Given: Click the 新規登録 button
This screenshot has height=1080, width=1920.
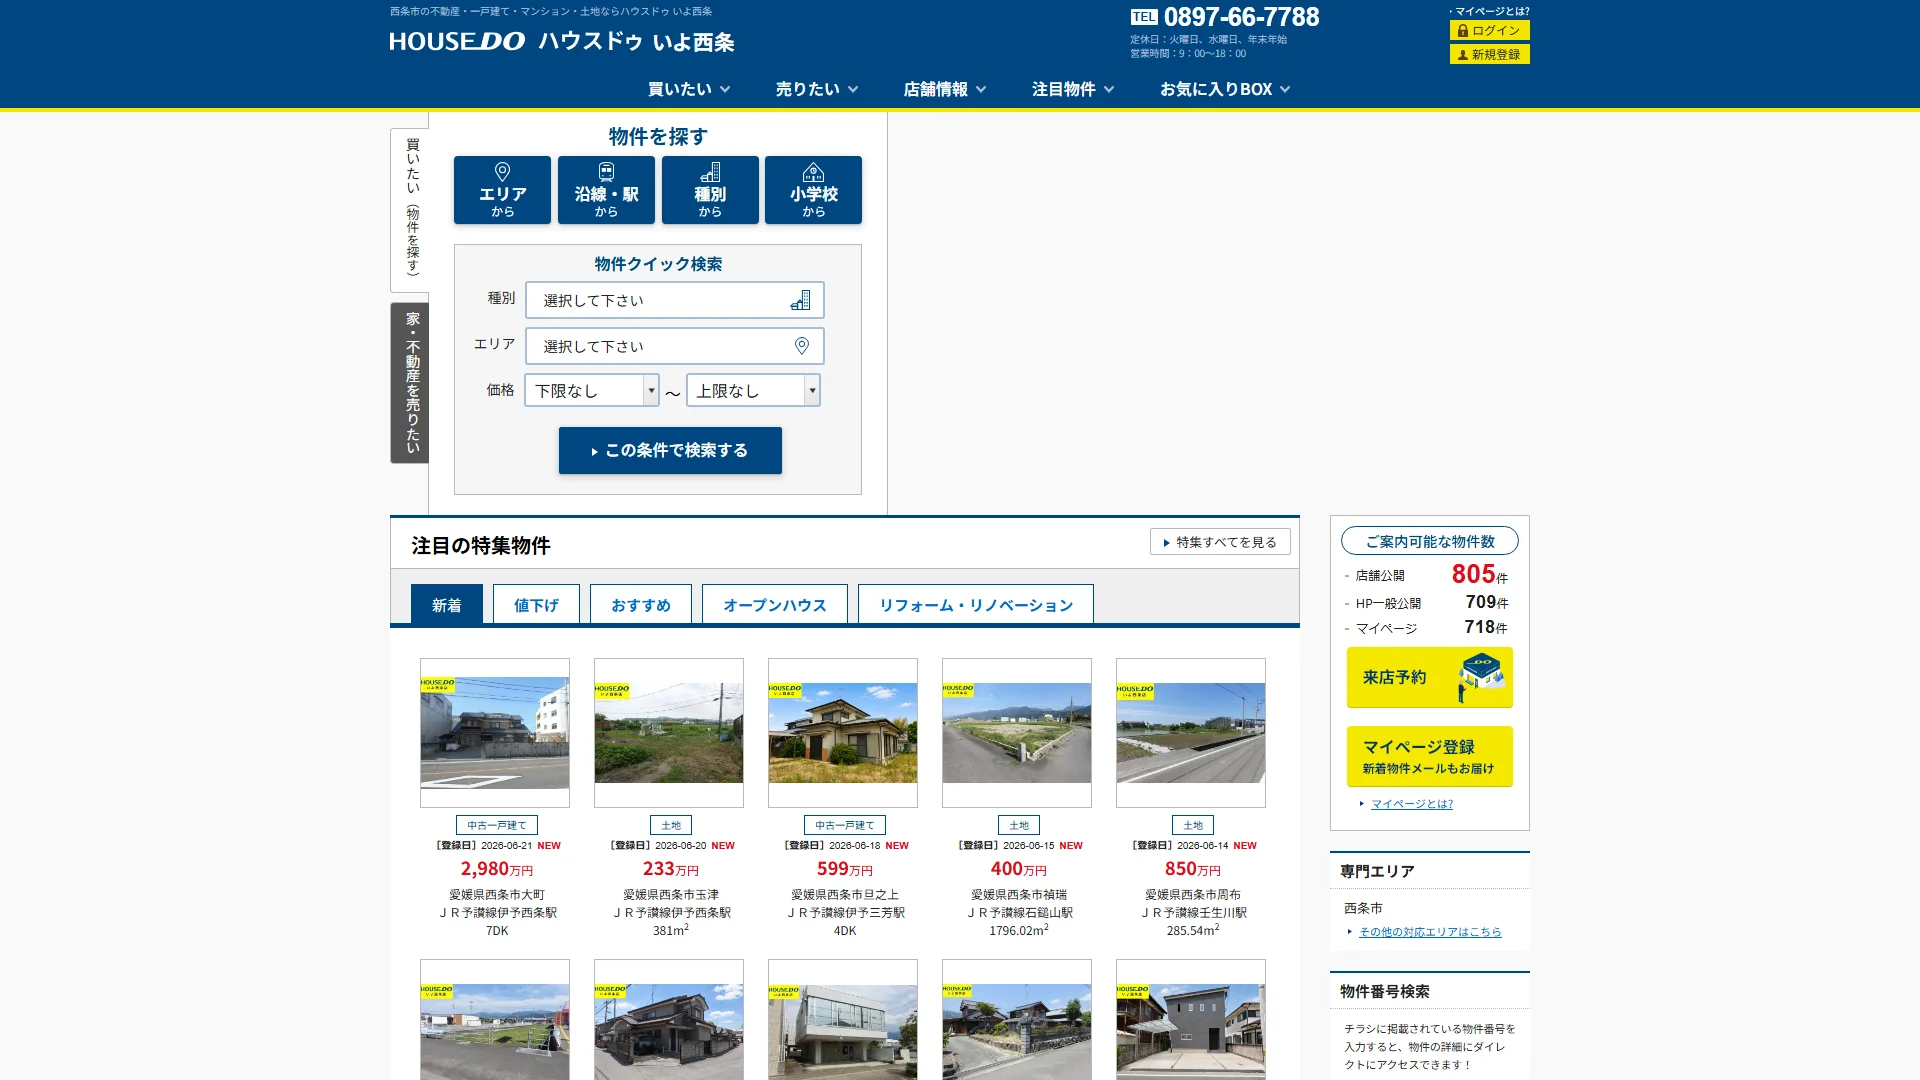Looking at the screenshot, I should [1489, 54].
